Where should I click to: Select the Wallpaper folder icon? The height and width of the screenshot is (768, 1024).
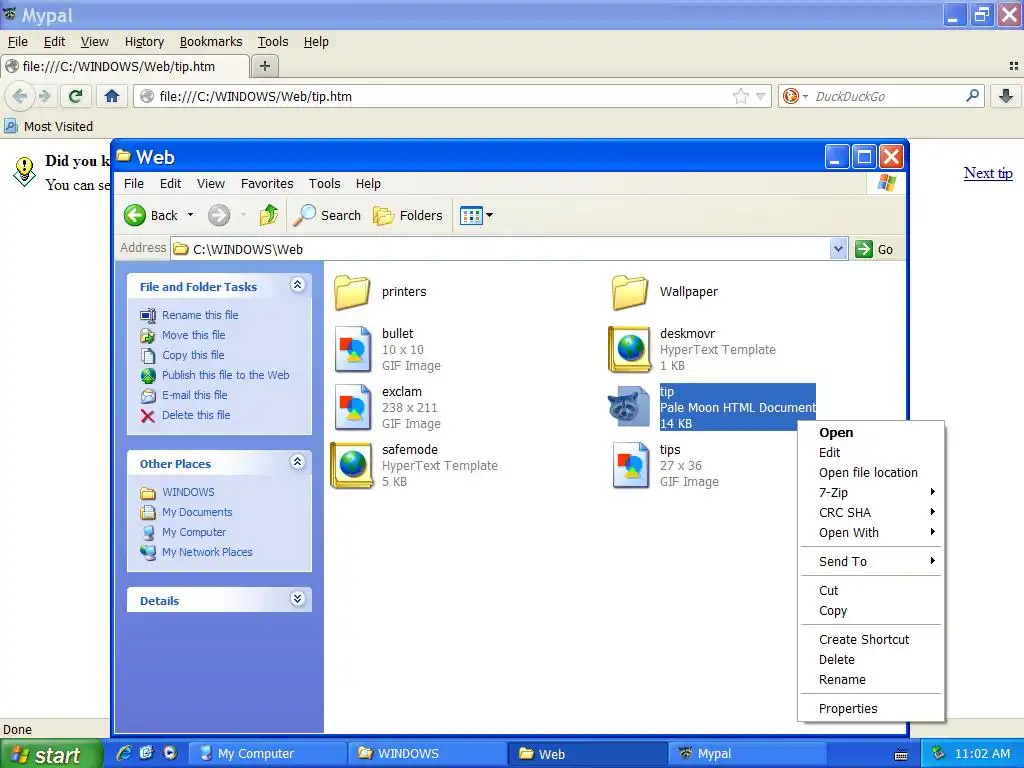(x=630, y=292)
